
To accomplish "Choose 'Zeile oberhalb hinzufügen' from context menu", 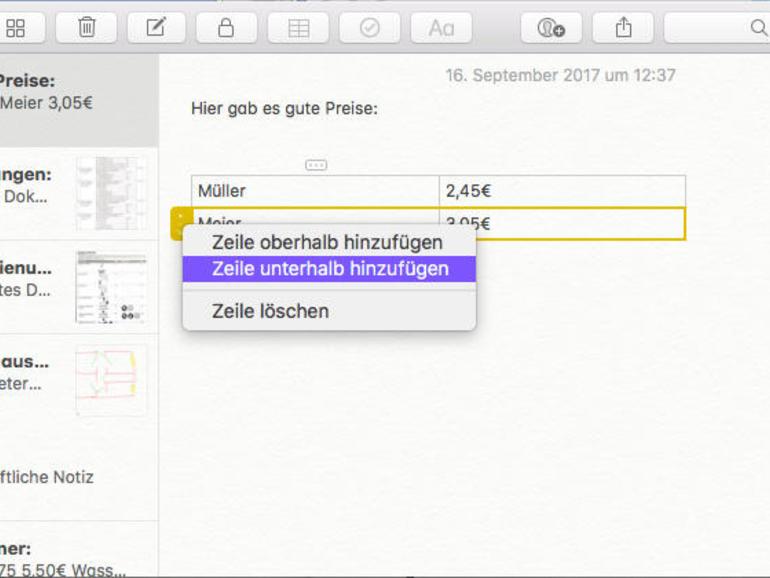I will click(329, 243).
